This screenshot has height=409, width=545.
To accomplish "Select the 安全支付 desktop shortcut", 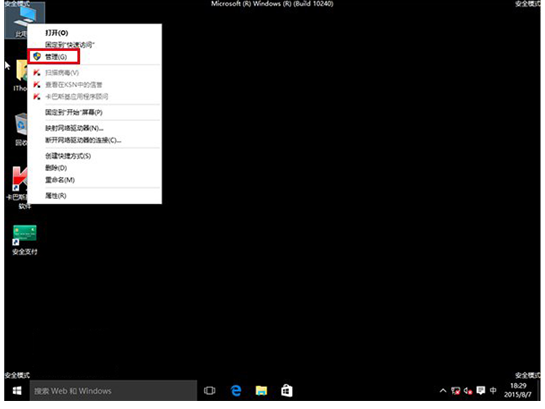I will pyautogui.click(x=24, y=240).
